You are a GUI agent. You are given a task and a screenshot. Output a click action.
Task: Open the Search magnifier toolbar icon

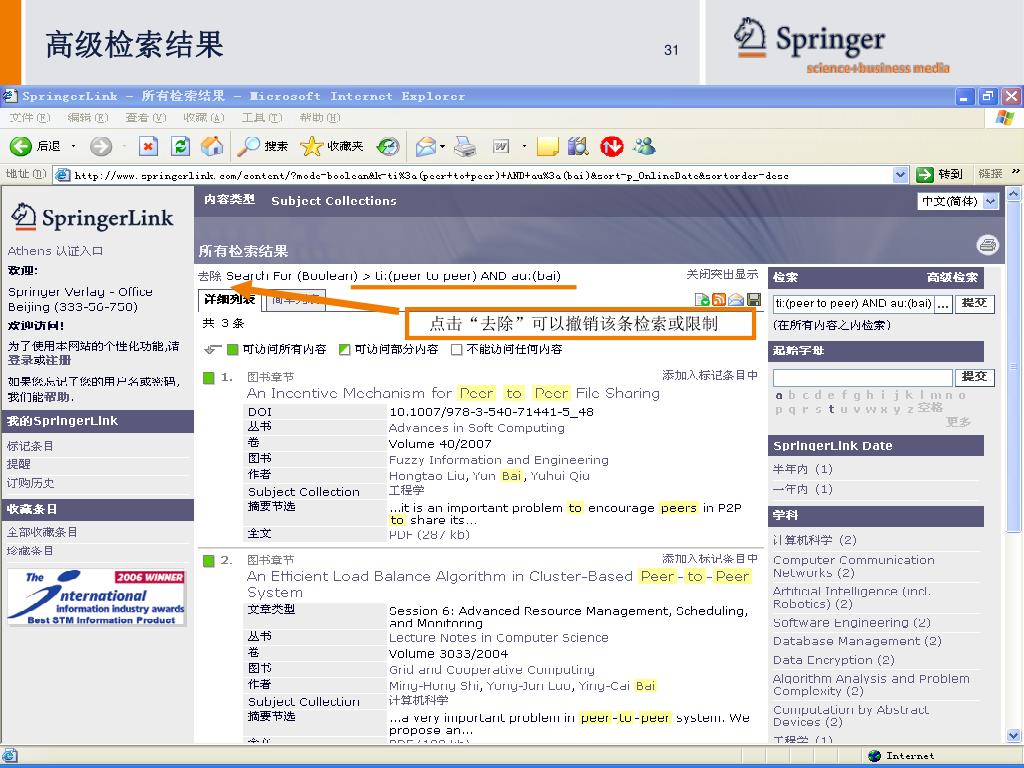pyautogui.click(x=248, y=146)
